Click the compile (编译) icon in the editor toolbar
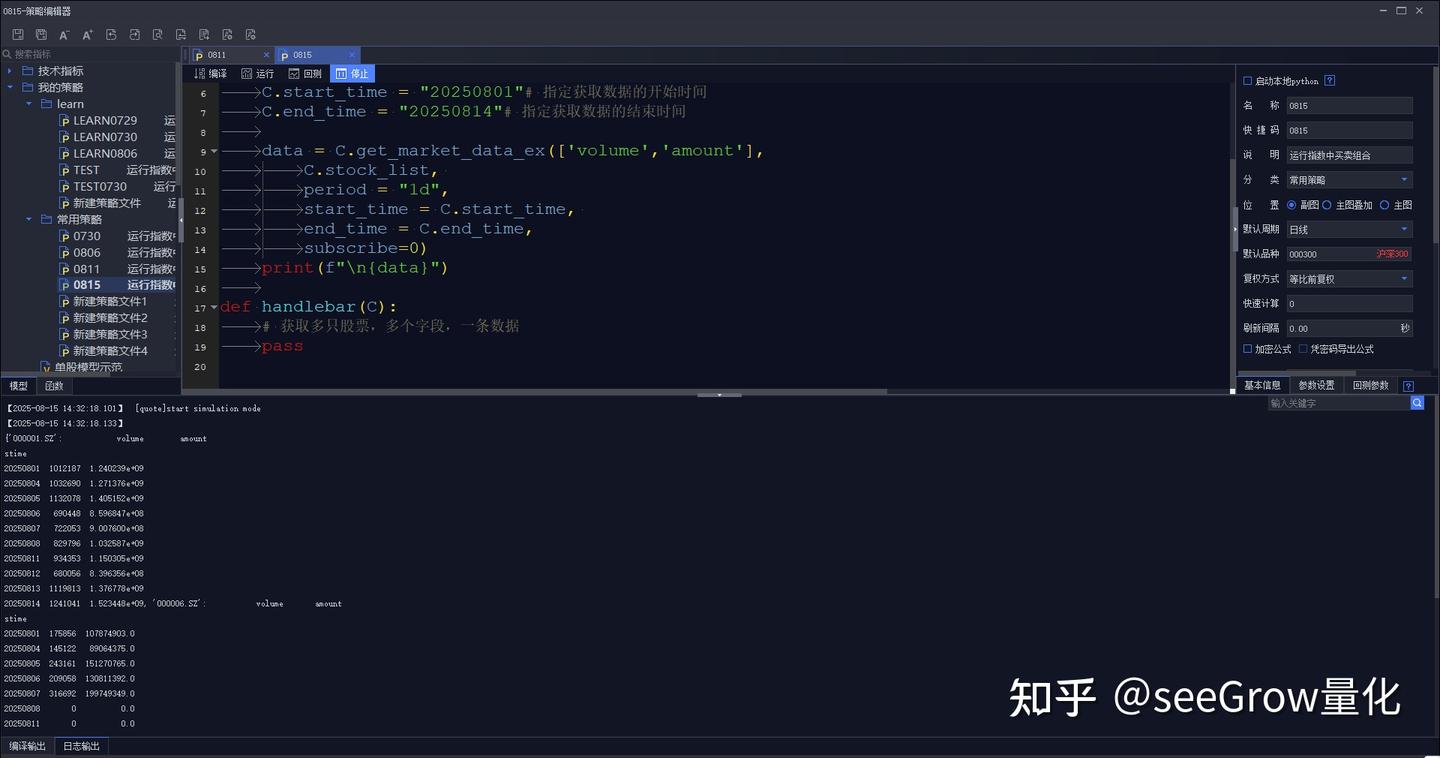 [x=210, y=73]
